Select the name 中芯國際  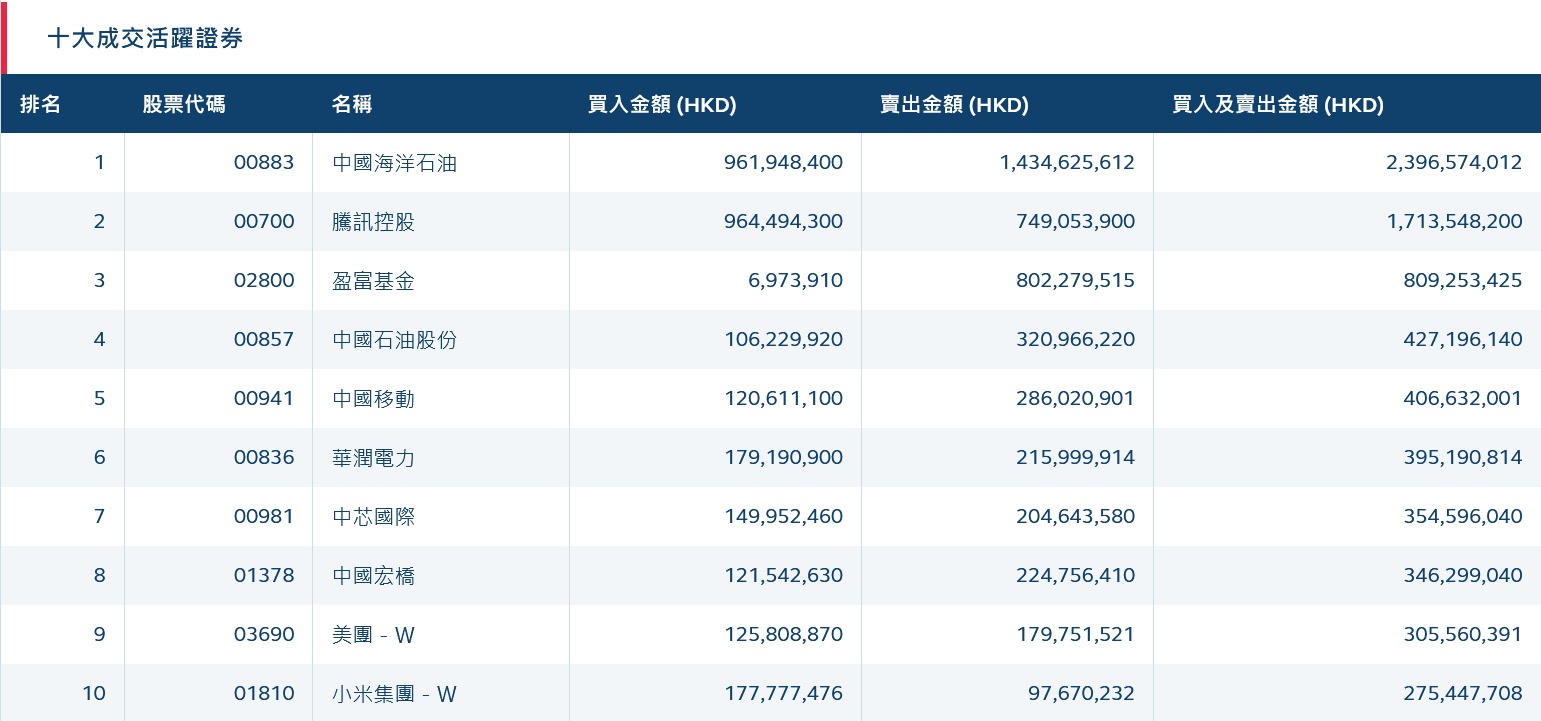pos(373,516)
